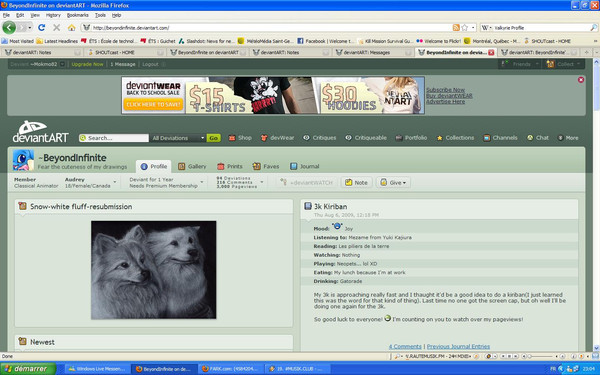The image size is (600, 375).
Task: Click the +deviantWATCH button
Action: coord(307,183)
